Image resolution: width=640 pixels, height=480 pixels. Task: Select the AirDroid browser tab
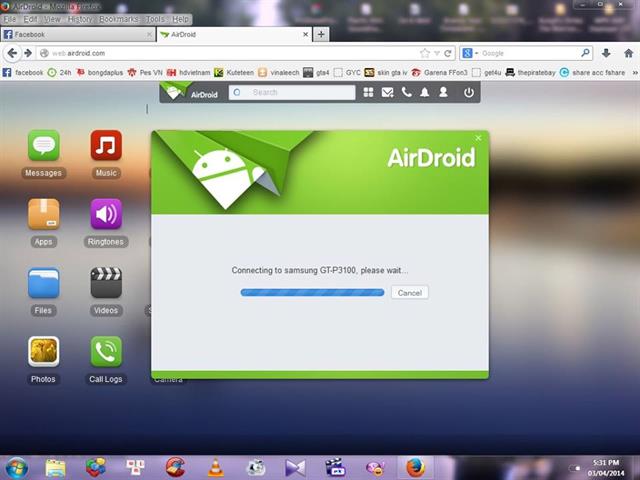pos(233,35)
